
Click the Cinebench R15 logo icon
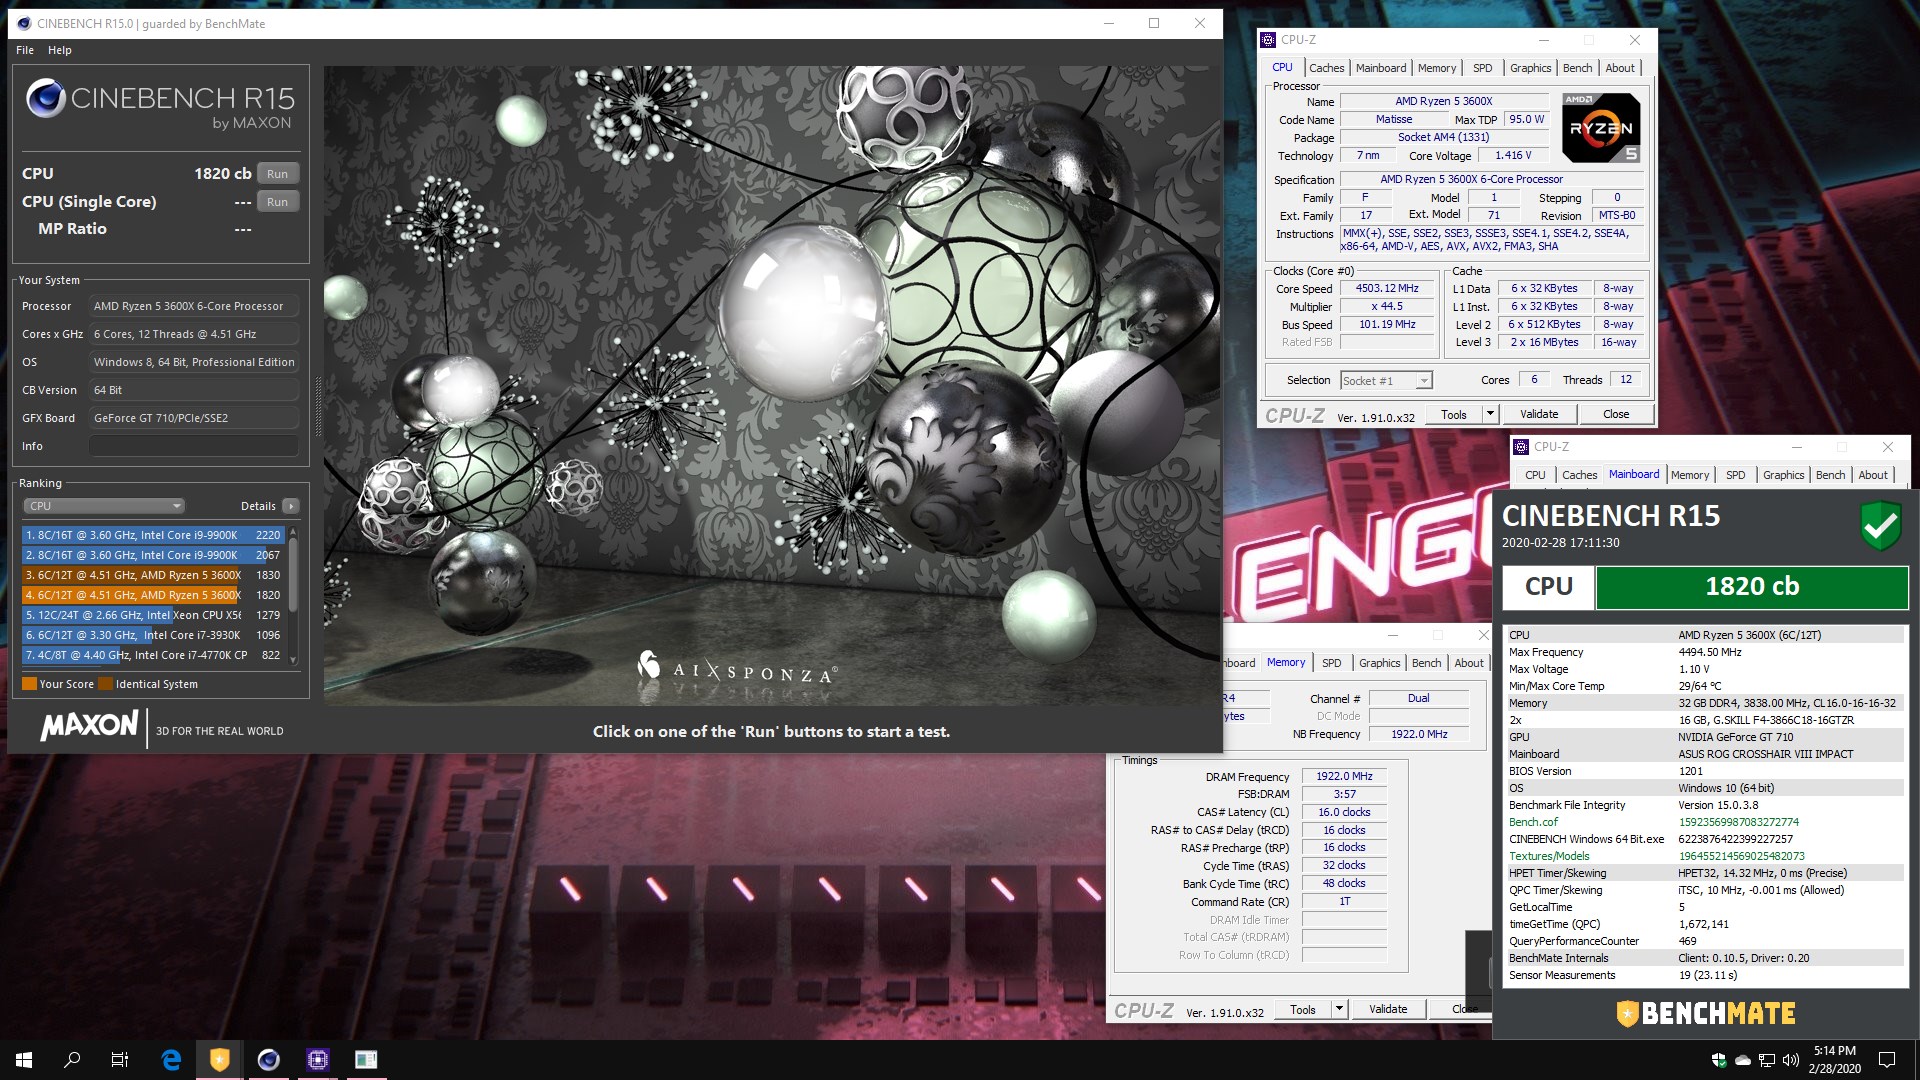pyautogui.click(x=45, y=98)
